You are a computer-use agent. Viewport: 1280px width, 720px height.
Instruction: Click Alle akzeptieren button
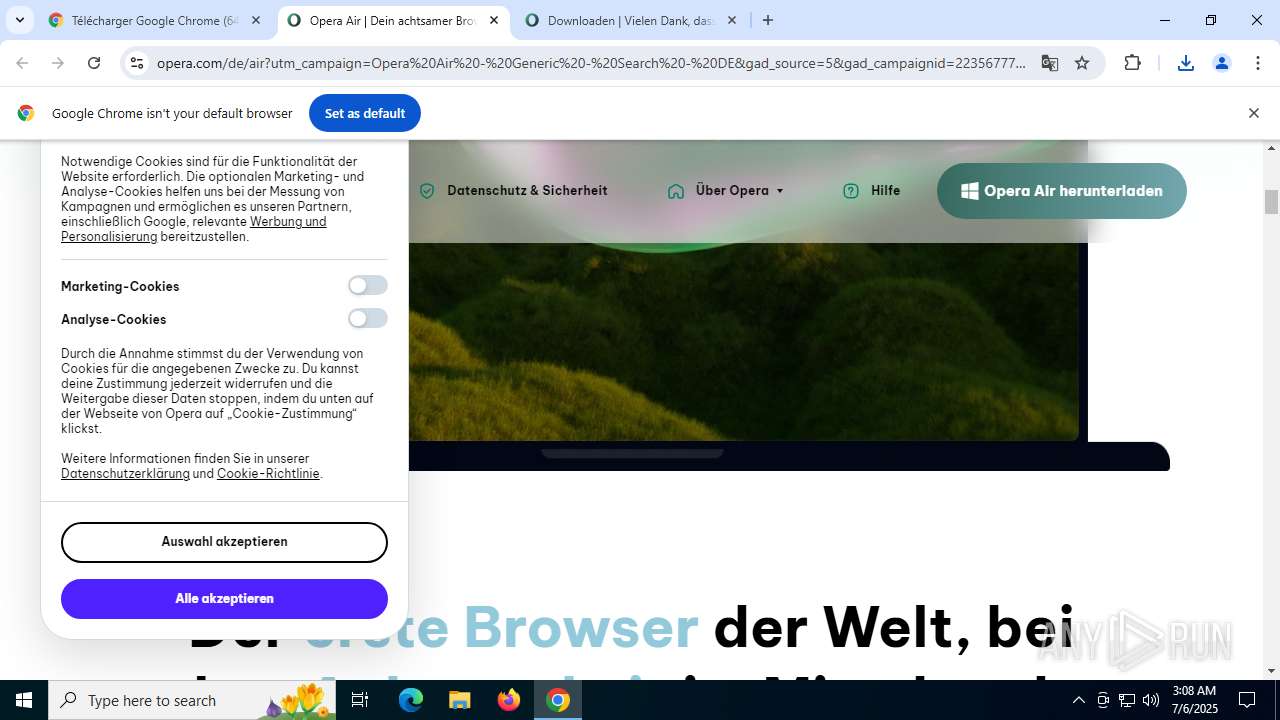(224, 599)
